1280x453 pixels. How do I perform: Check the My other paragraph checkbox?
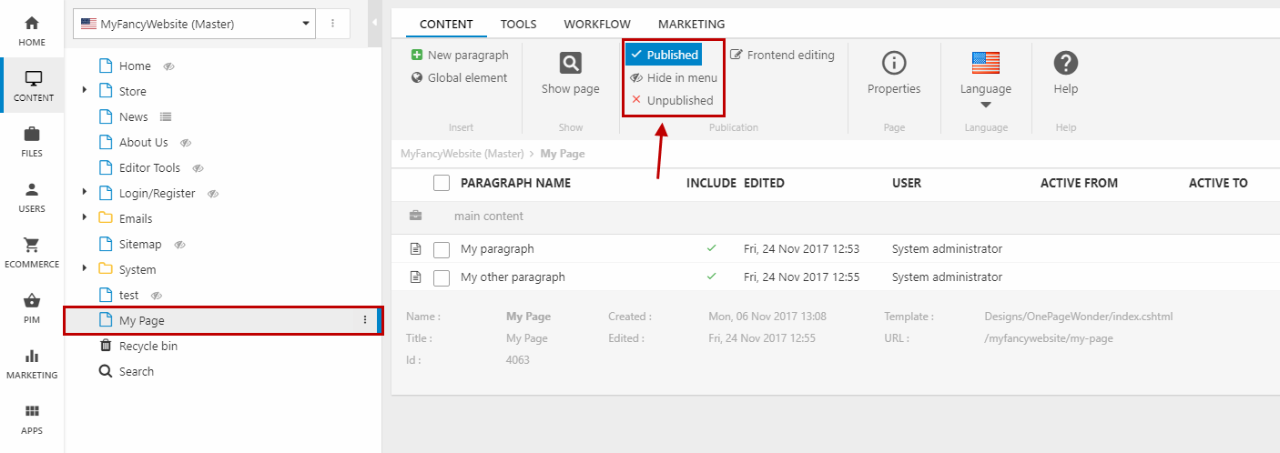tap(441, 277)
